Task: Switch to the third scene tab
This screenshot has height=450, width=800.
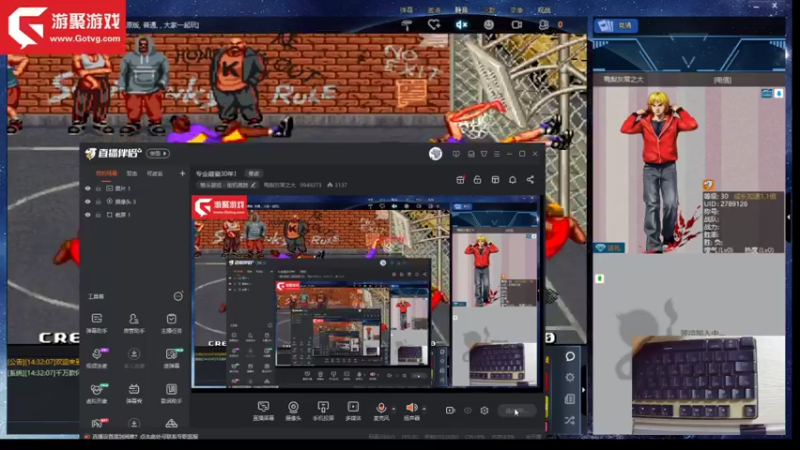Action: coord(155,173)
